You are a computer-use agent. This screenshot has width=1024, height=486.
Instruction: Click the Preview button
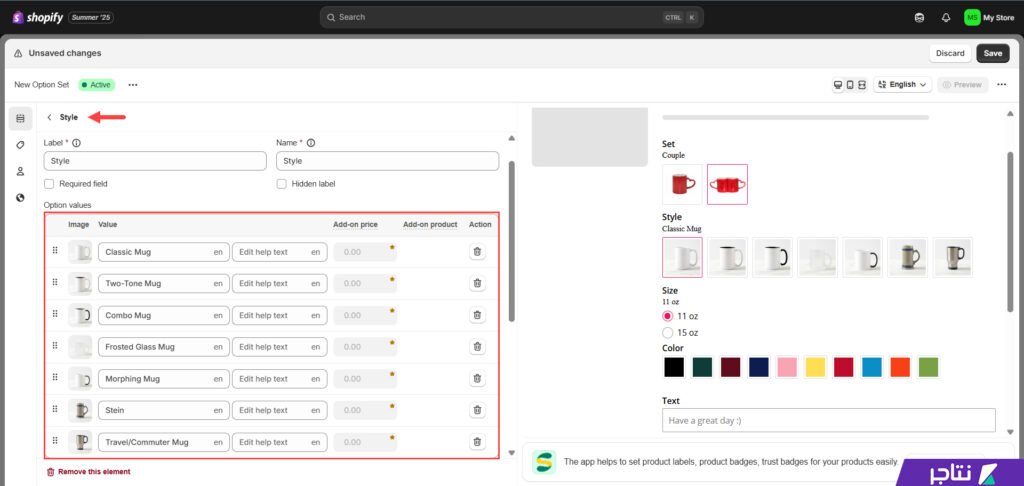tap(963, 85)
